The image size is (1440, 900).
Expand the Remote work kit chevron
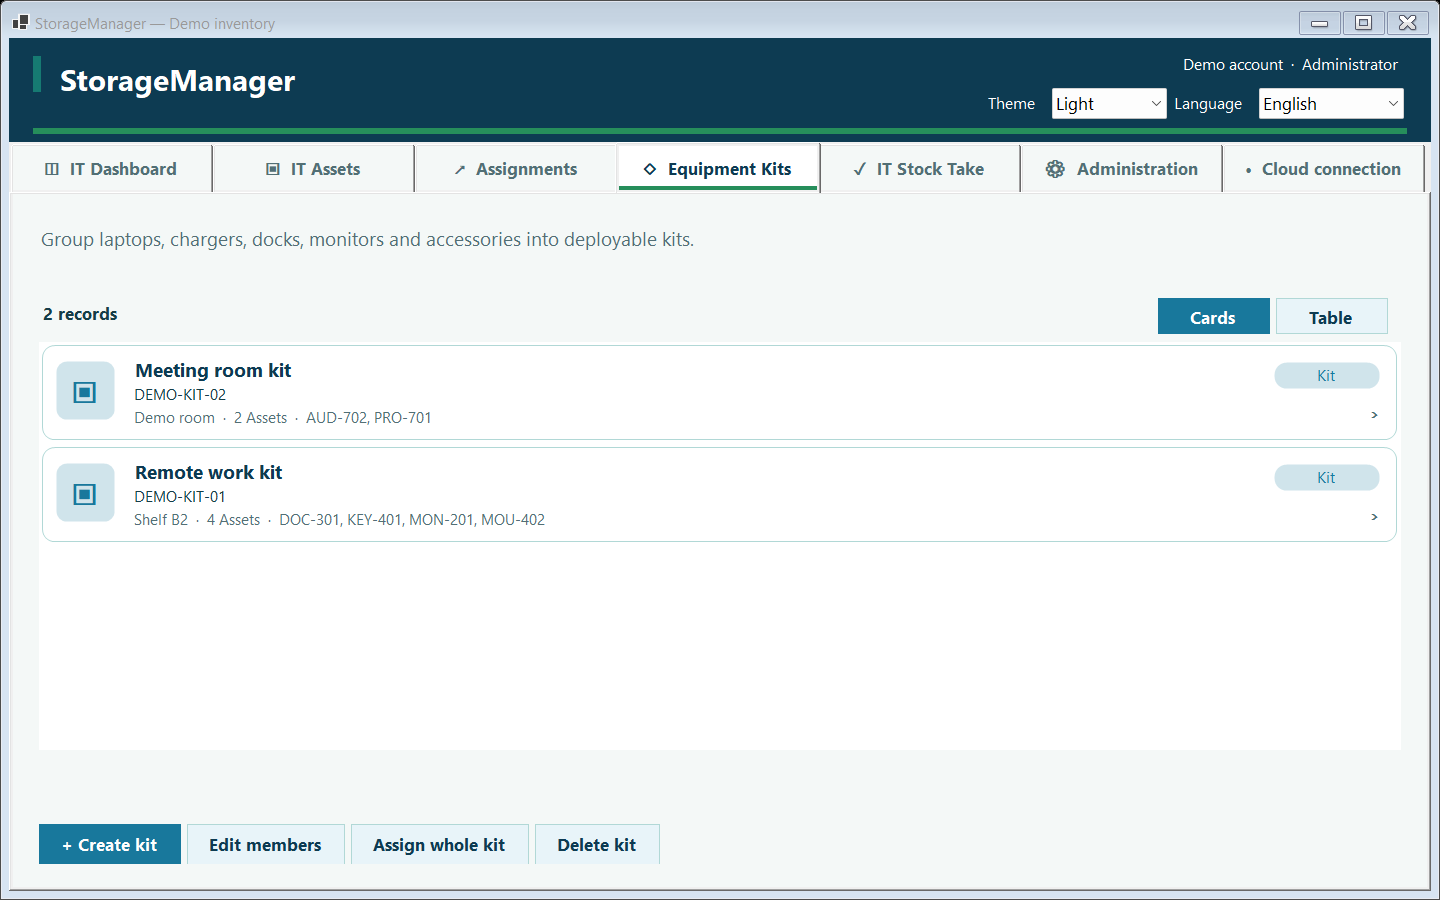click(x=1374, y=517)
